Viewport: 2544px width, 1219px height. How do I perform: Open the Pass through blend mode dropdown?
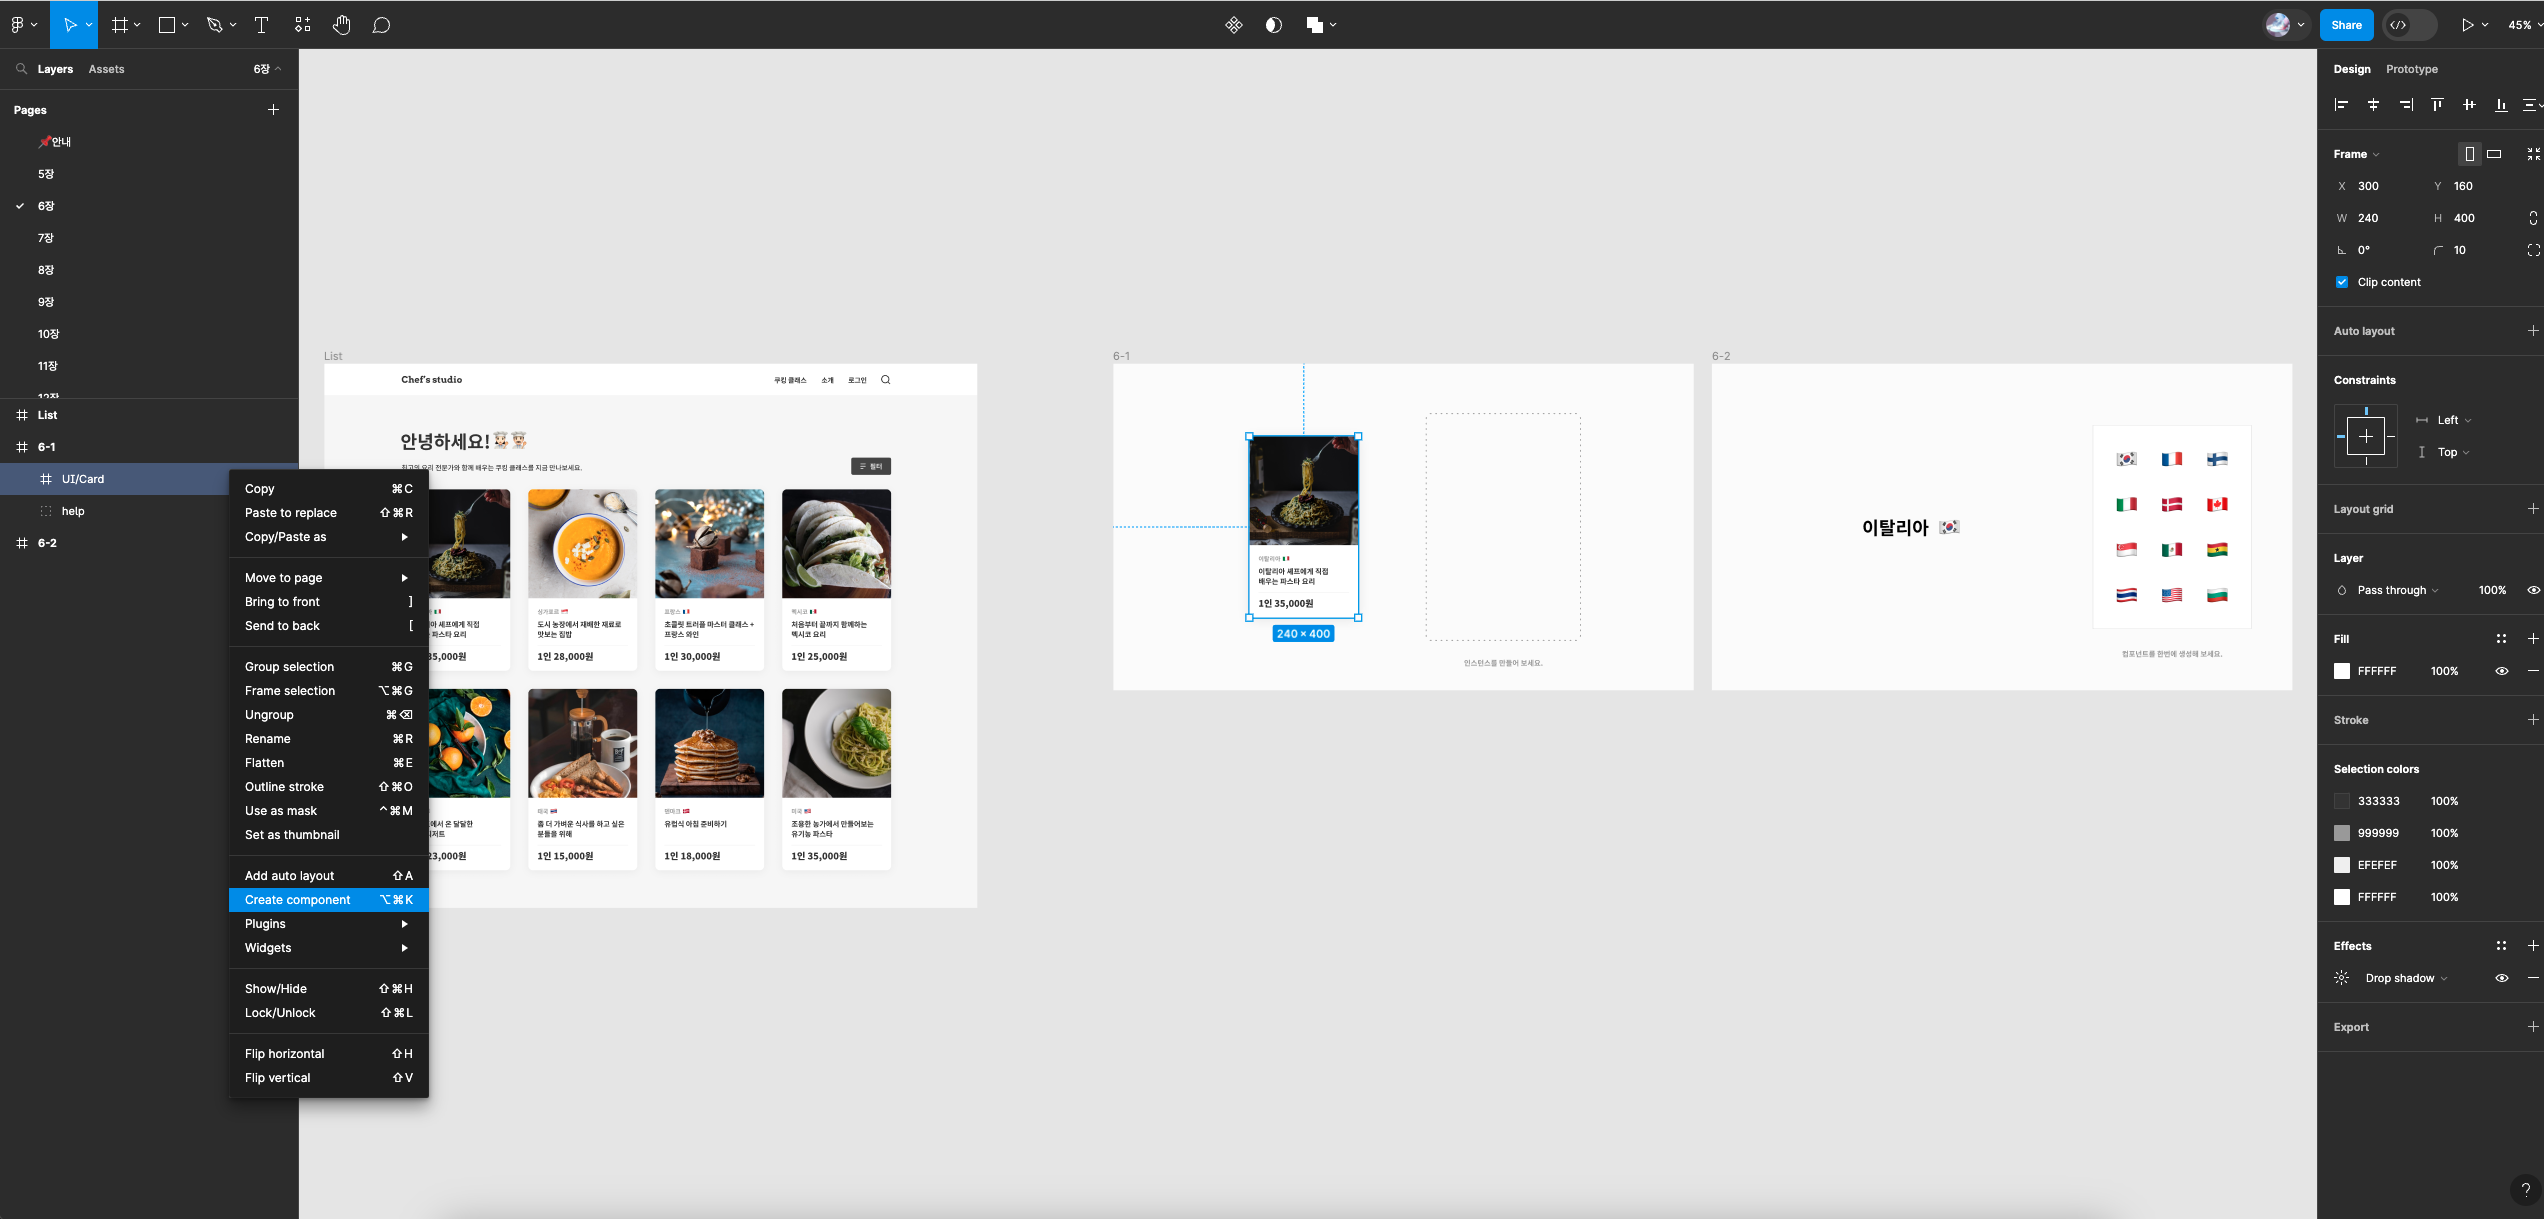tap(2397, 590)
